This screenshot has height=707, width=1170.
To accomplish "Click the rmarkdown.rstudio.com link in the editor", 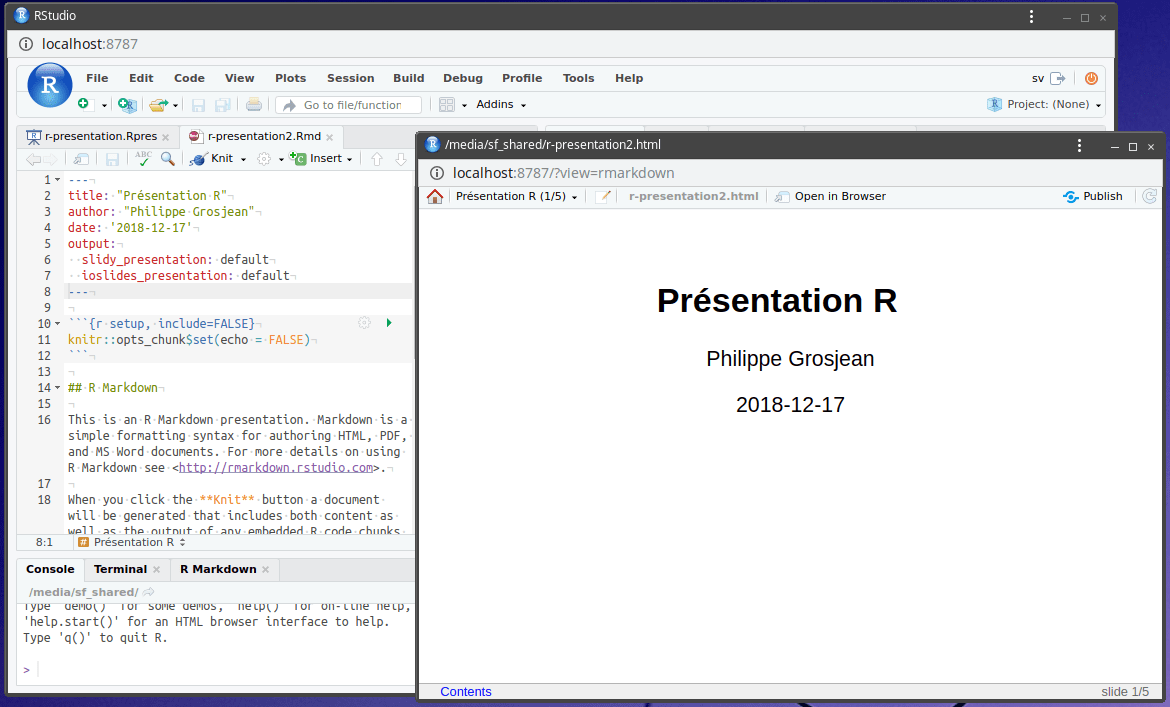I will coord(276,468).
